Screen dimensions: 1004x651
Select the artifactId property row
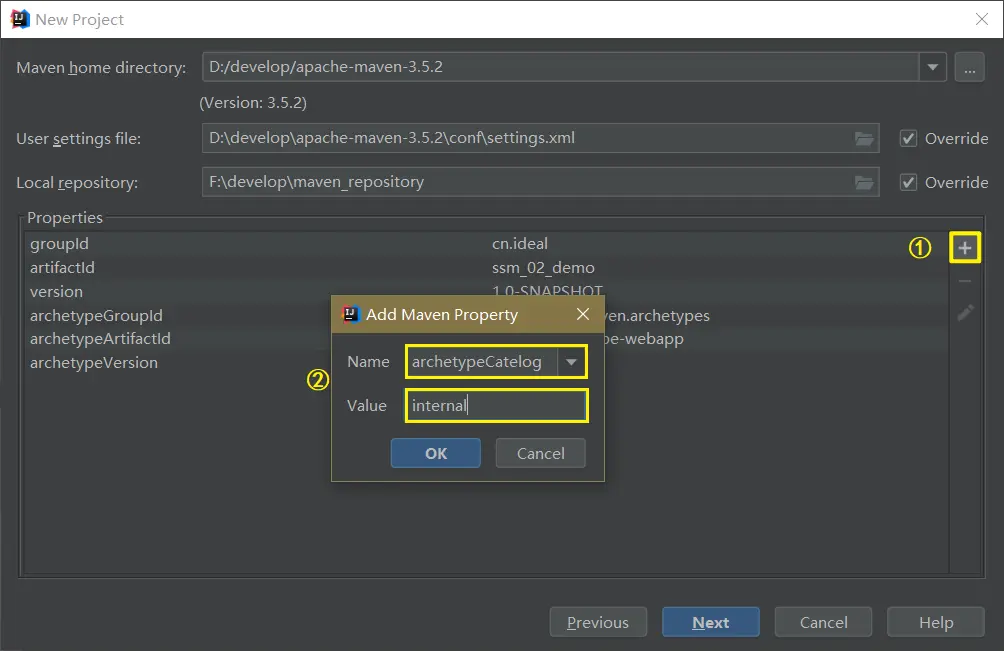(x=486, y=268)
